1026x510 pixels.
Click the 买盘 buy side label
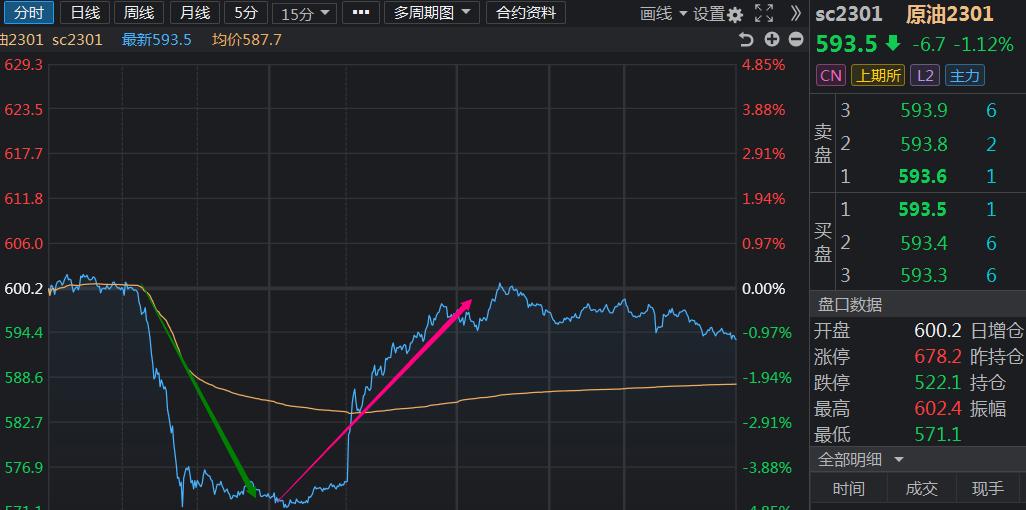tap(823, 243)
